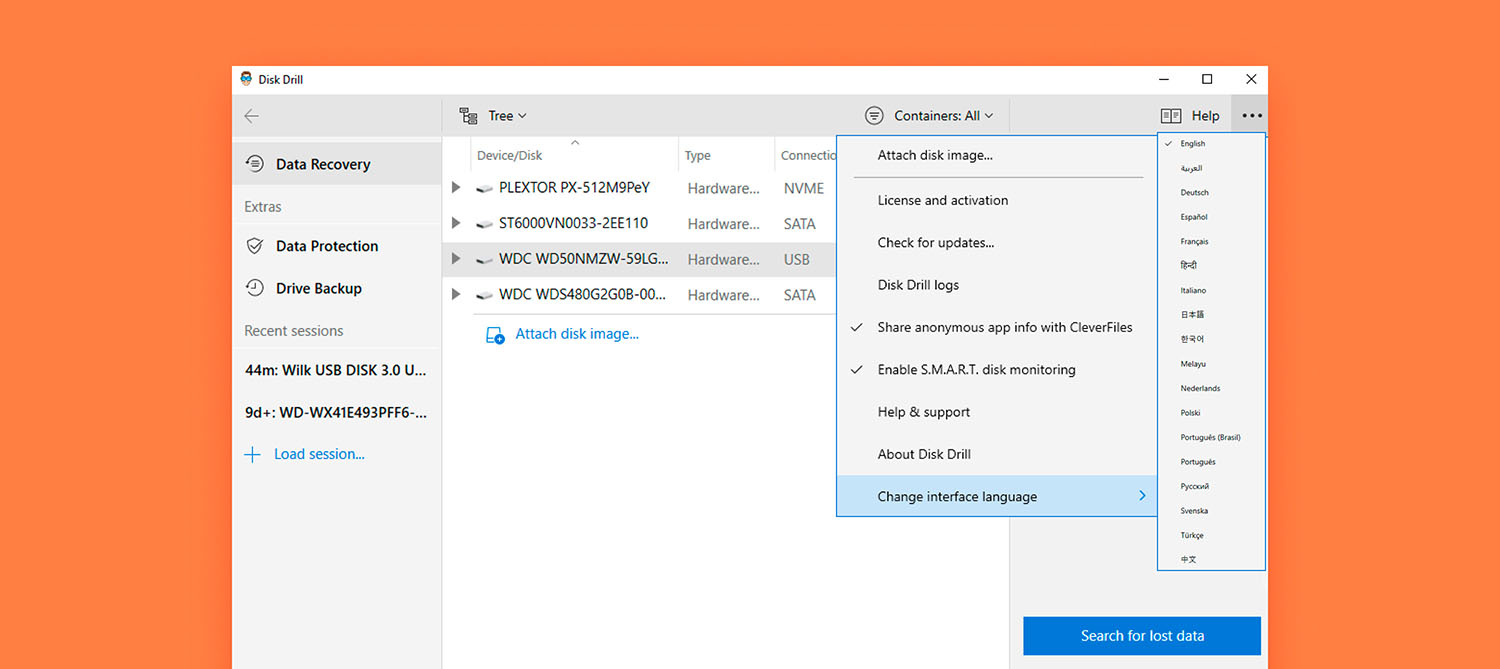
Task: Sort by the Device/Disk column header
Action: coord(510,155)
